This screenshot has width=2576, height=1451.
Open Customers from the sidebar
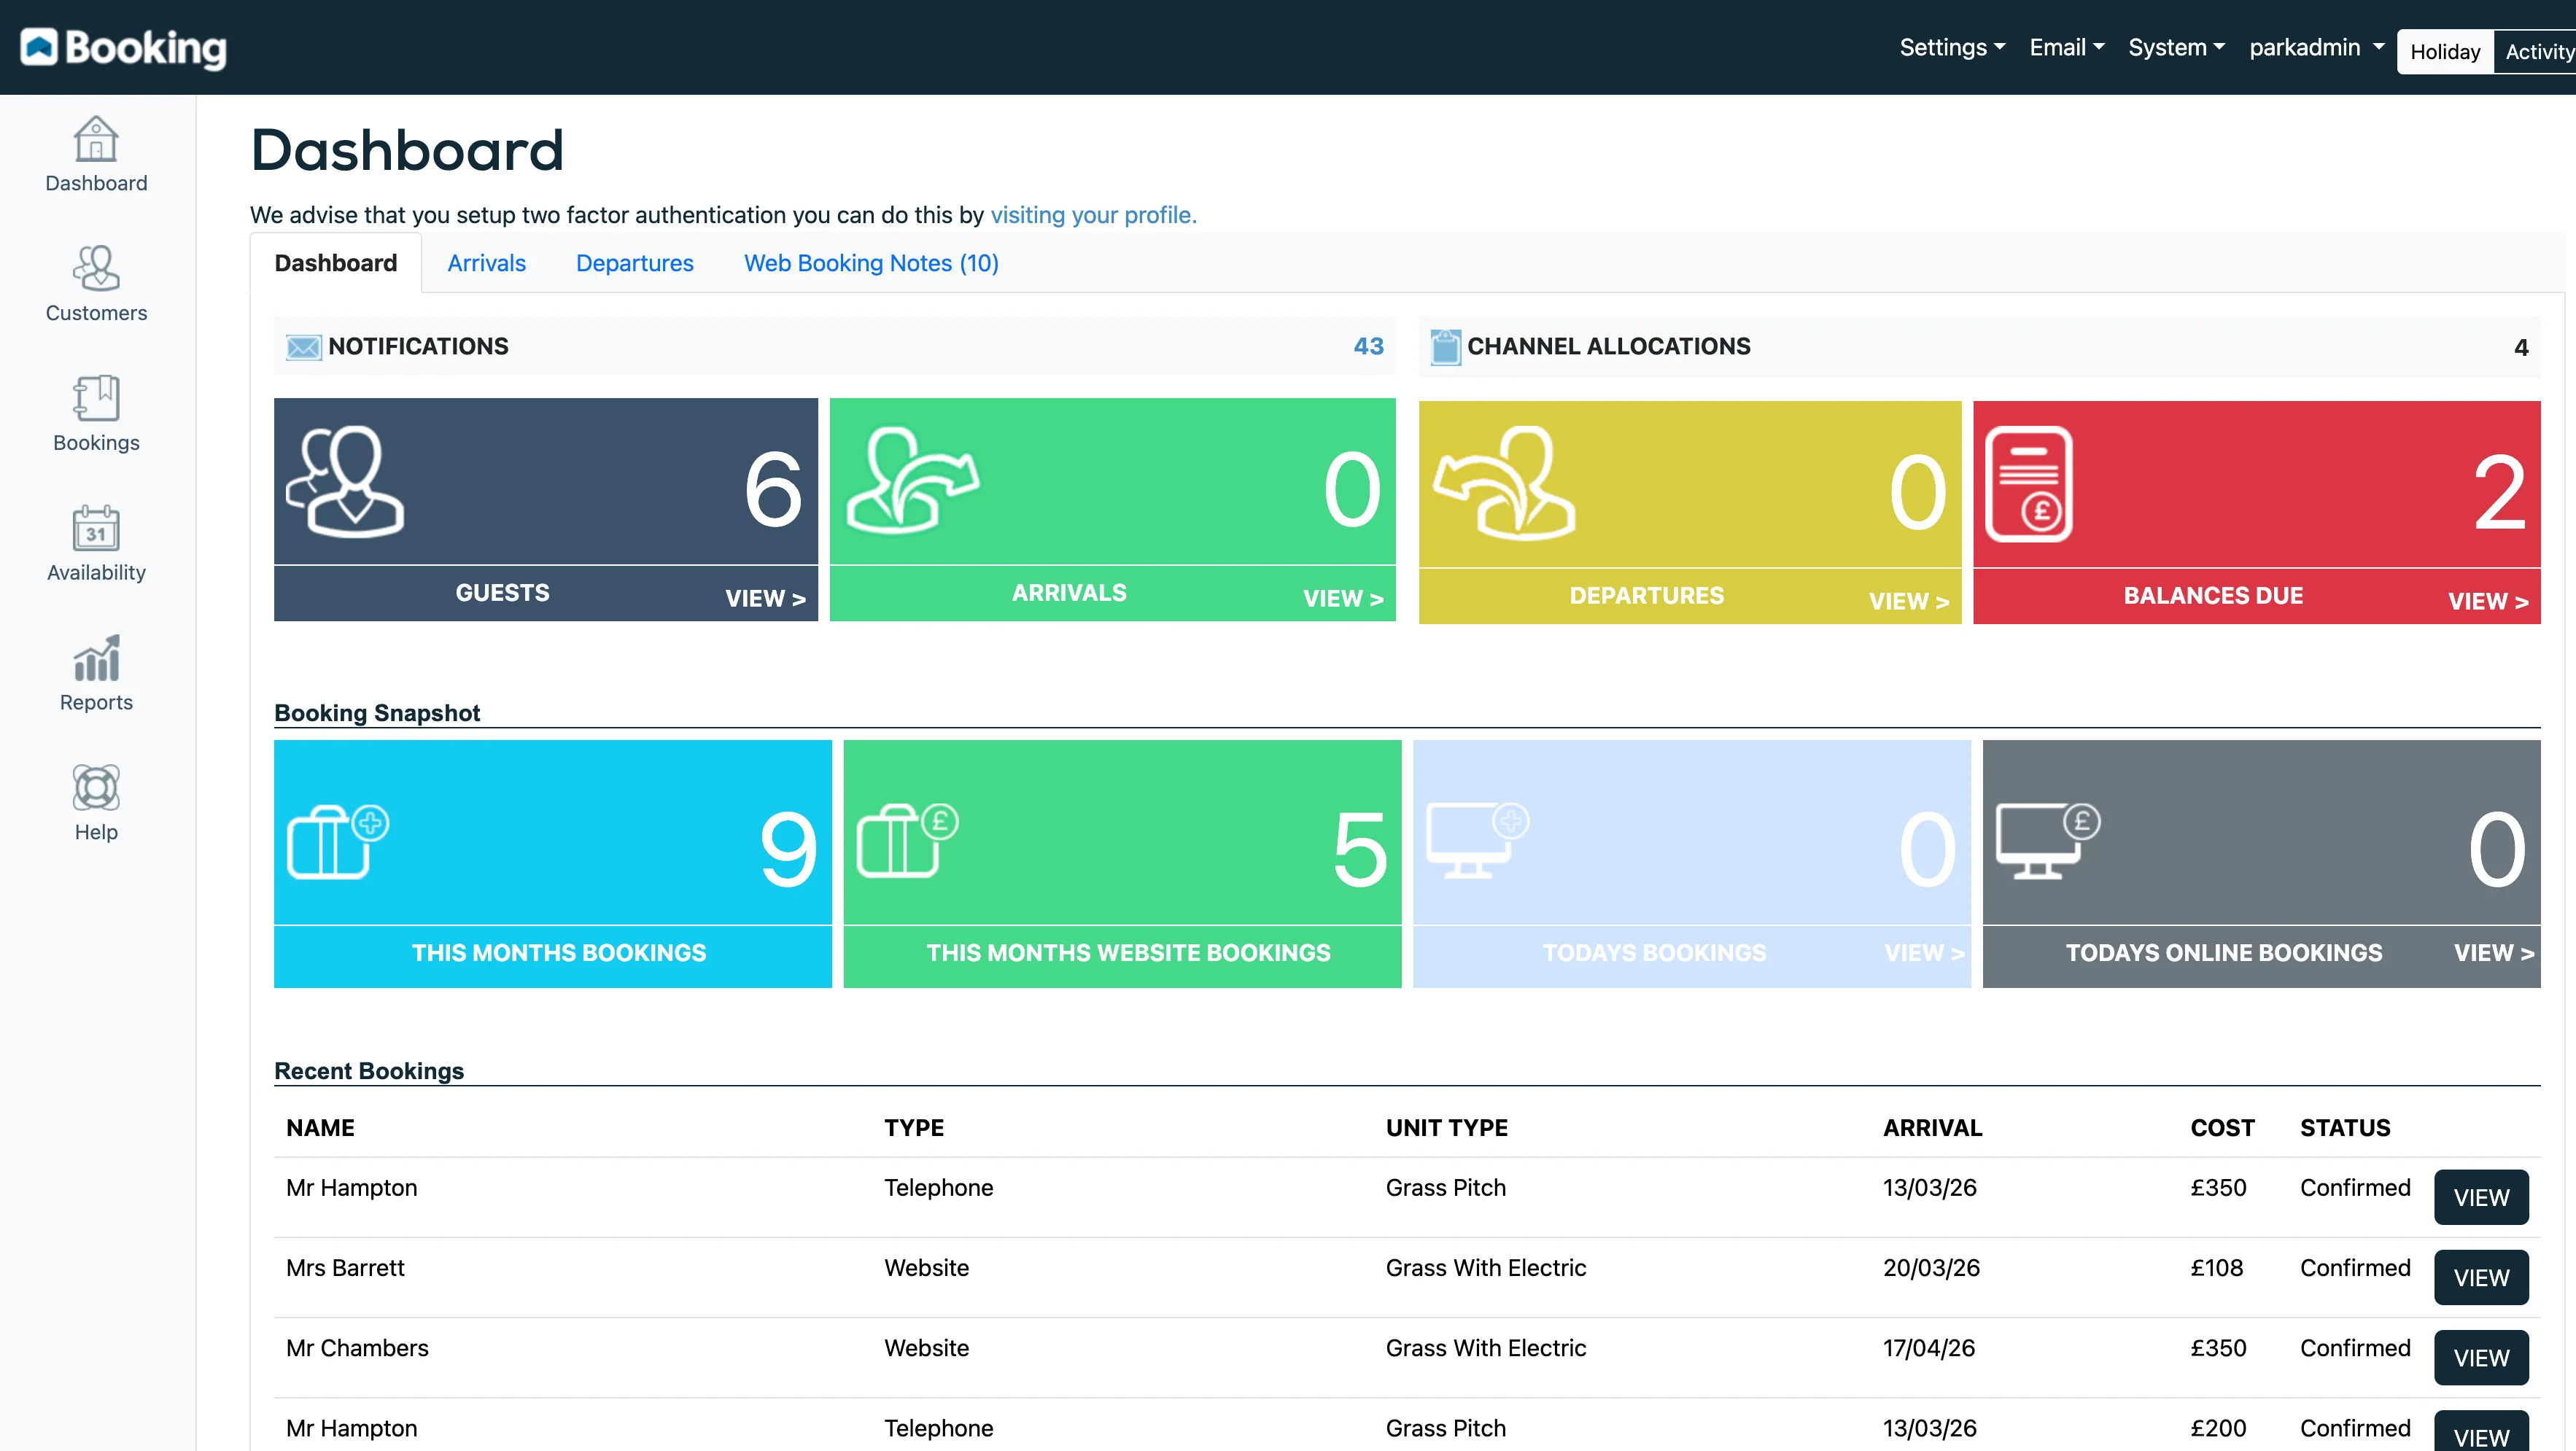96,284
